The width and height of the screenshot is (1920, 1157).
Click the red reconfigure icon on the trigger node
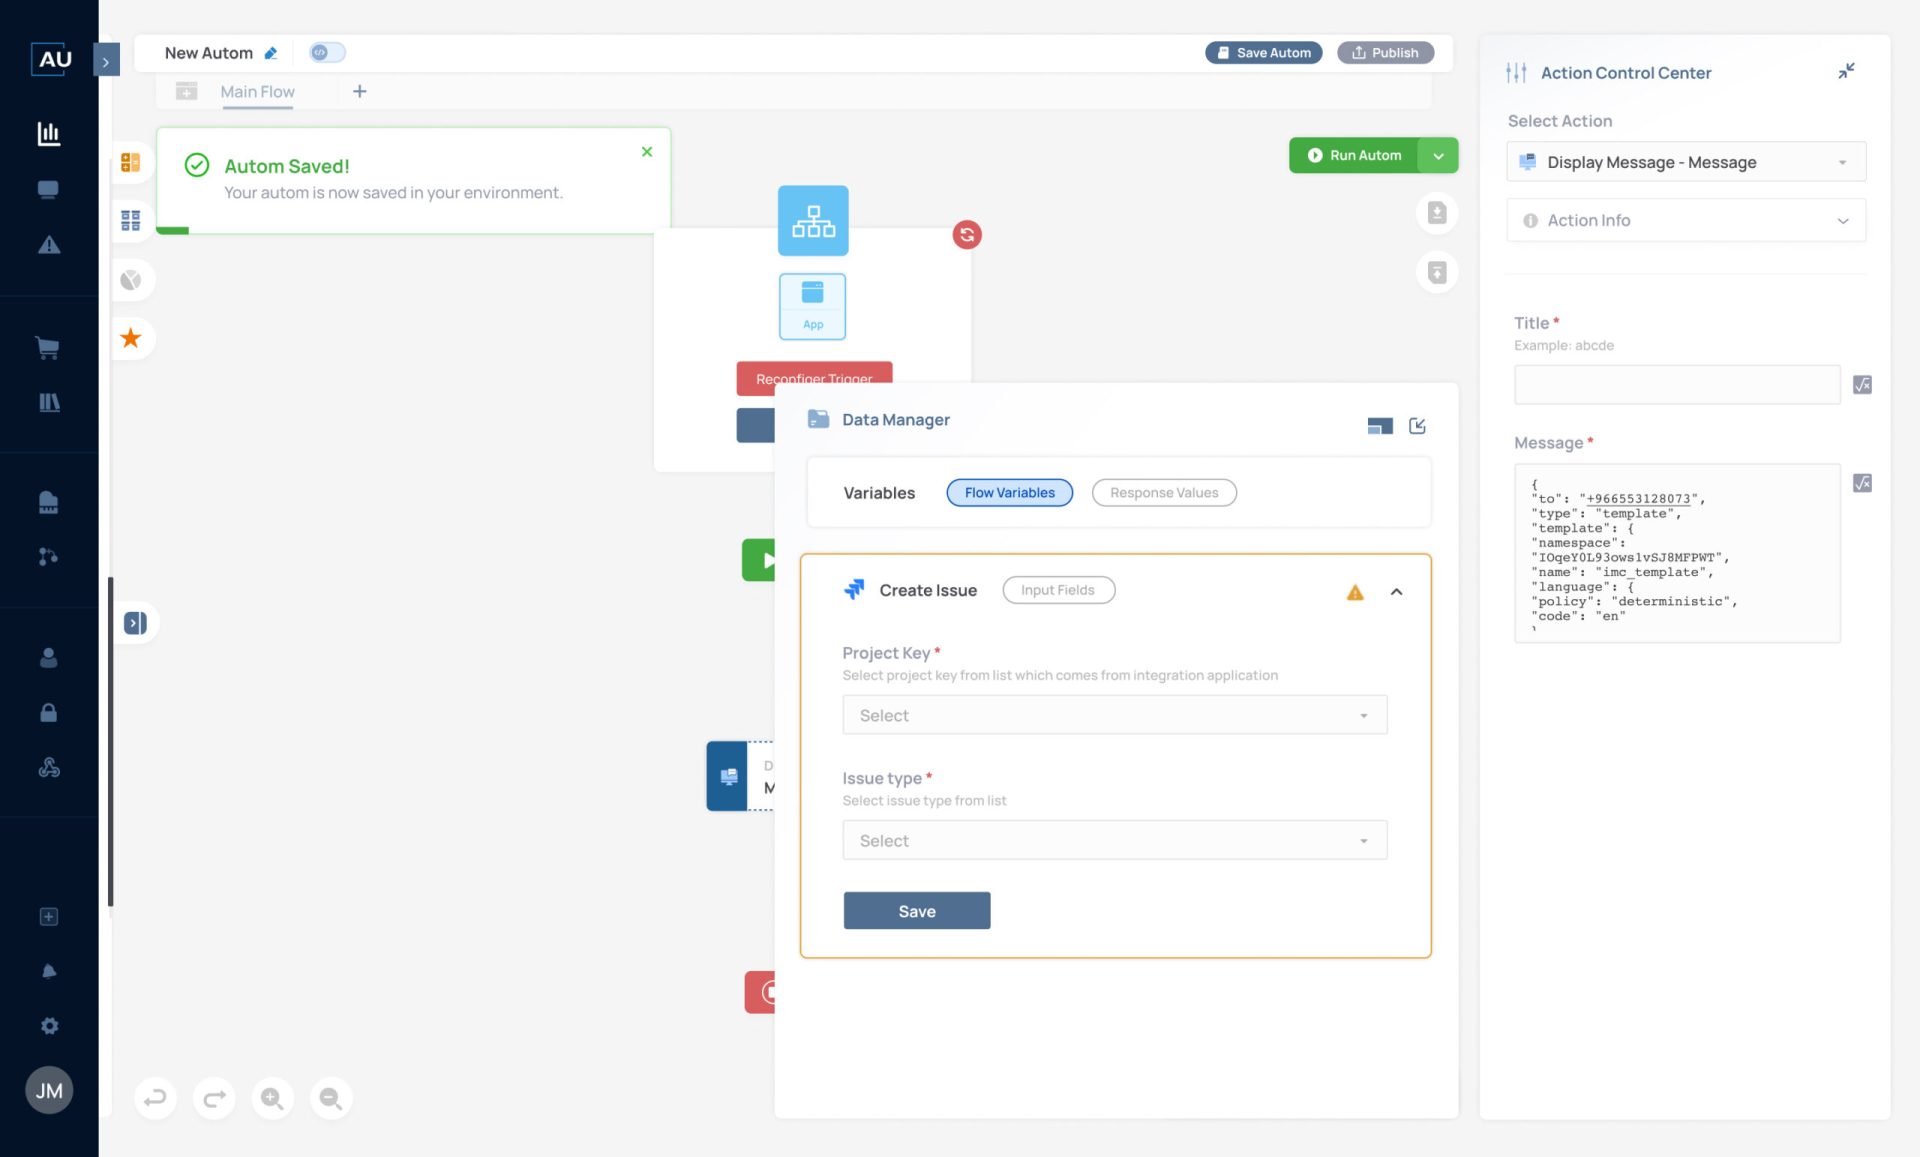966,235
